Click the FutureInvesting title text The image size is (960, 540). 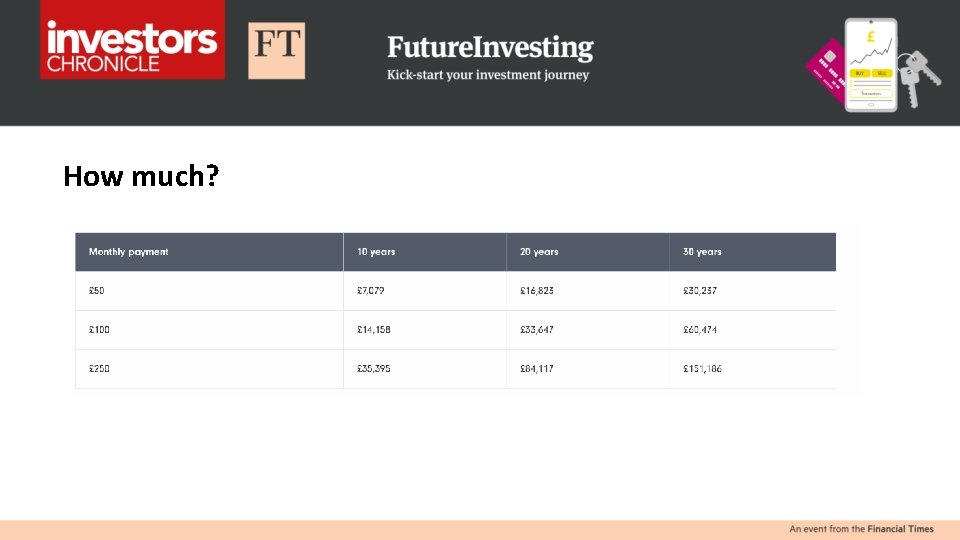(490, 47)
